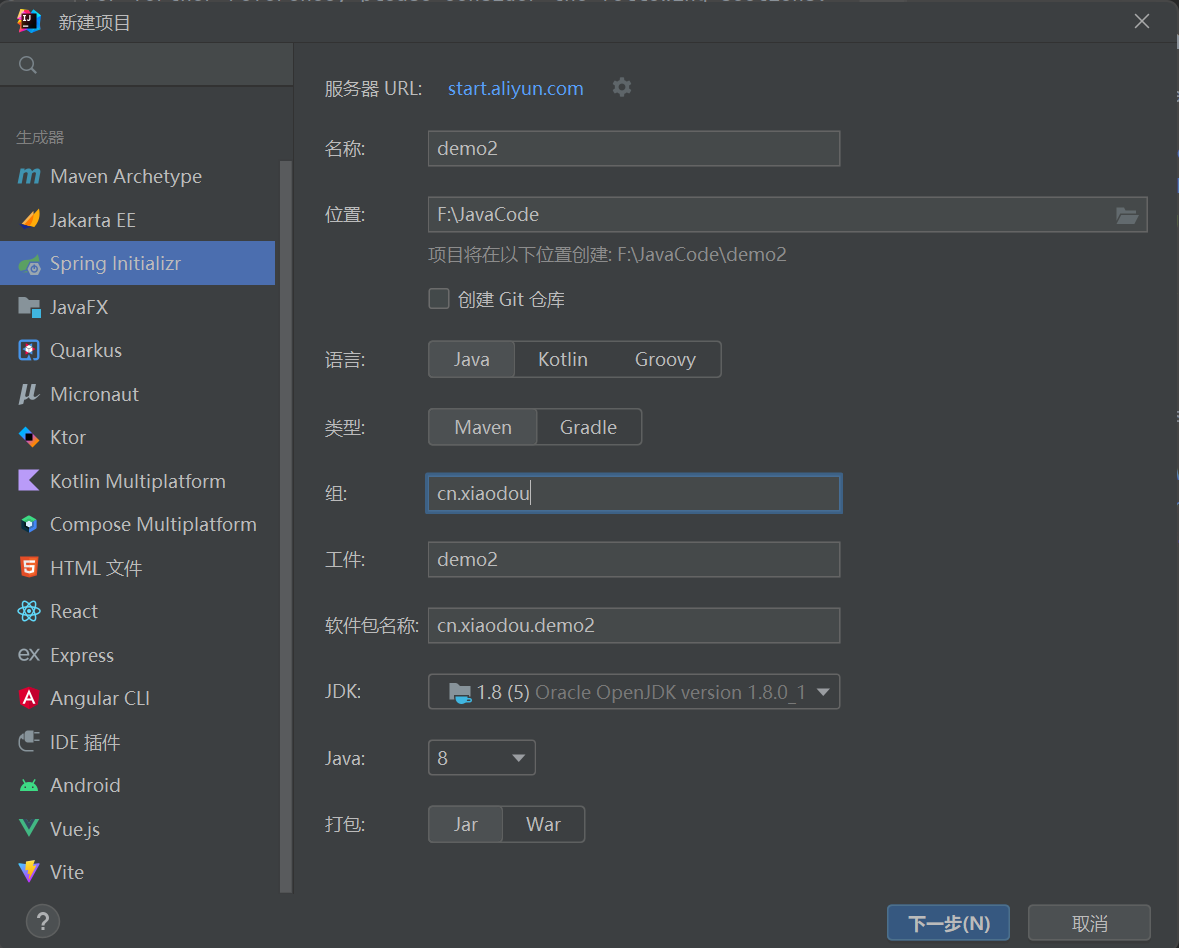The height and width of the screenshot is (948, 1179).
Task: Select Compose Multiplatform entry
Action: click(x=138, y=524)
